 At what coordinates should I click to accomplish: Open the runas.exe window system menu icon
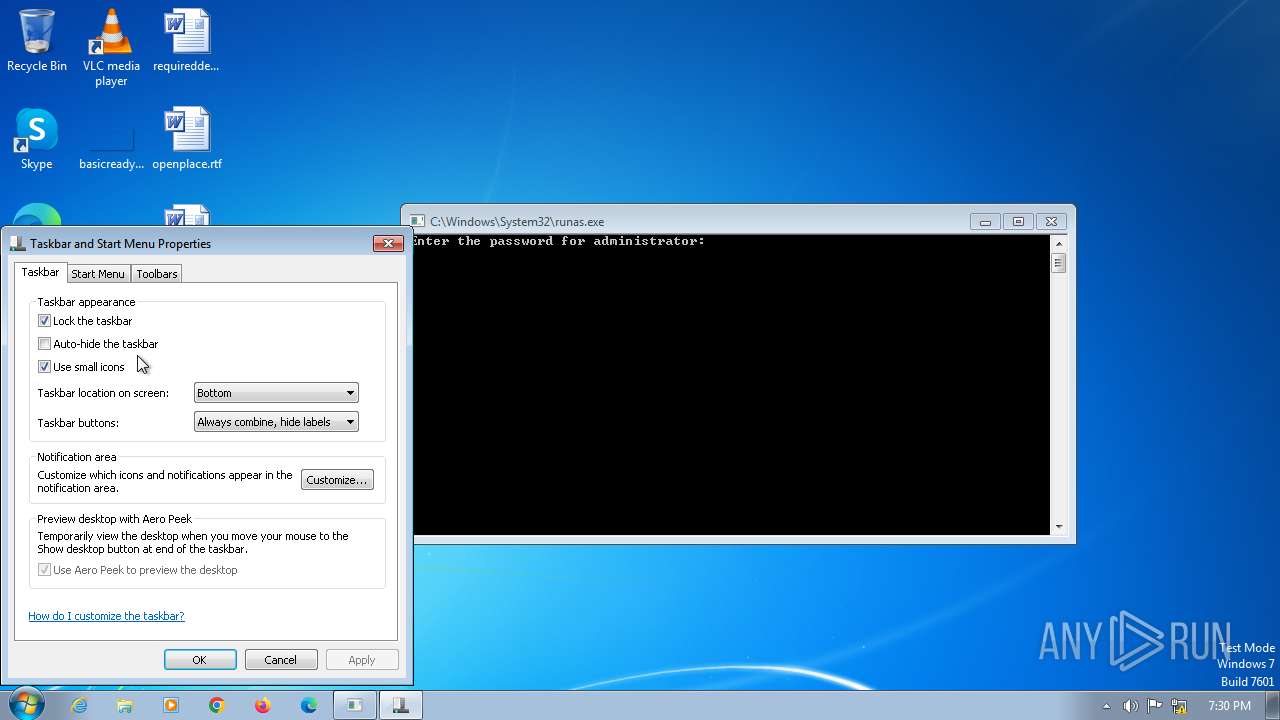click(419, 221)
